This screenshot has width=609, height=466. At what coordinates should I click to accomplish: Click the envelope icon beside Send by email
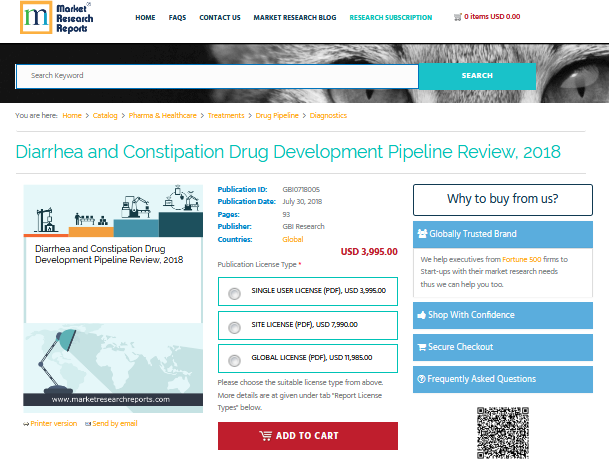pyautogui.click(x=88, y=424)
